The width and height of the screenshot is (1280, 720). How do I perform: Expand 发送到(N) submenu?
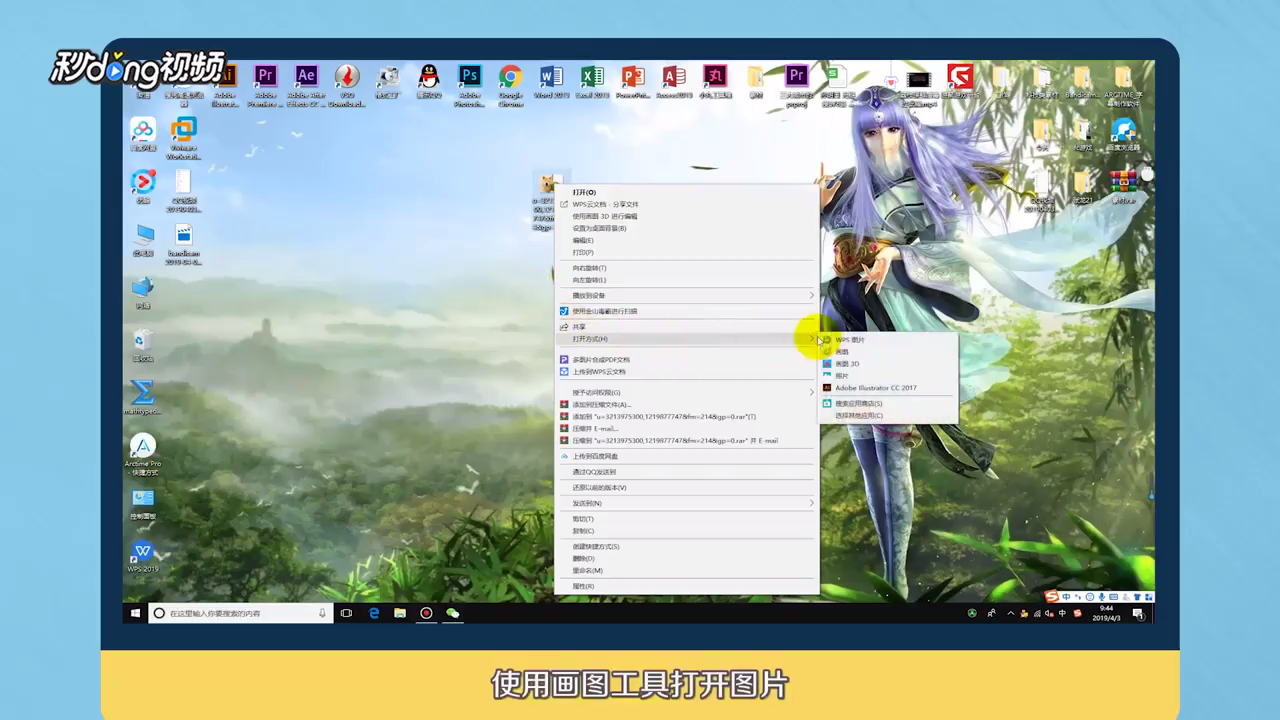(687, 504)
